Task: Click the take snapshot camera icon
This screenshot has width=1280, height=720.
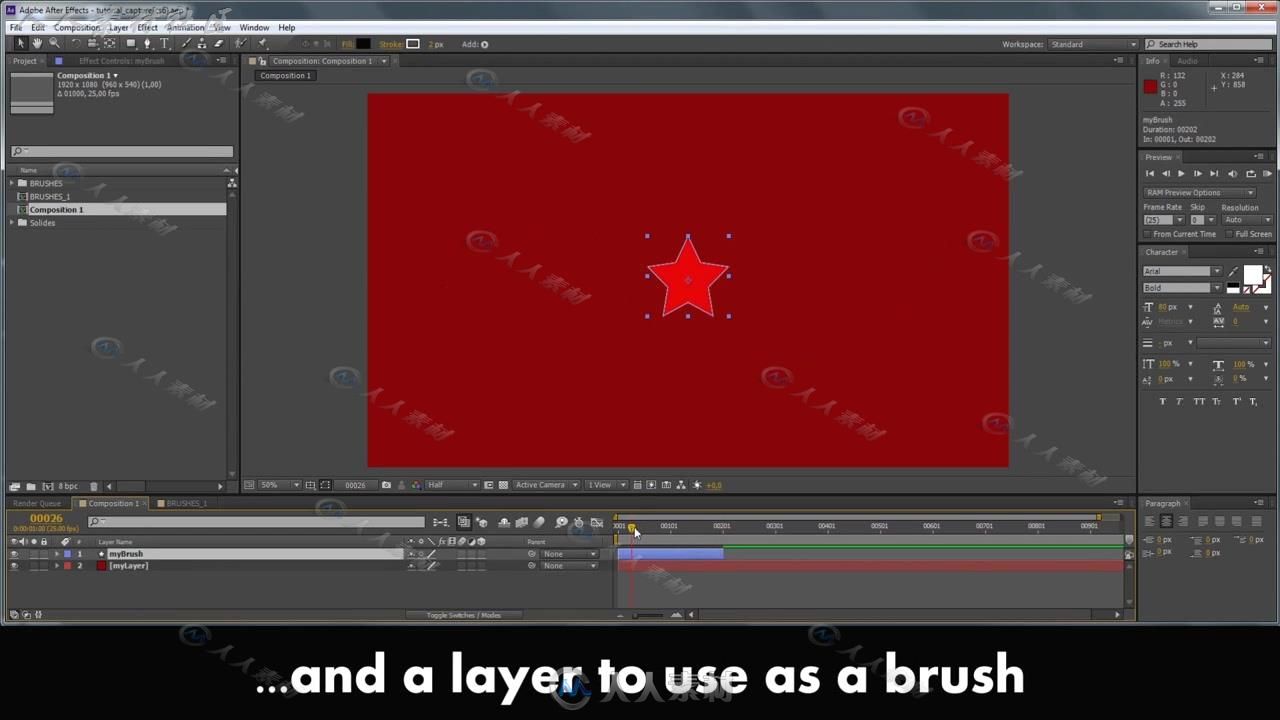Action: 386,485
